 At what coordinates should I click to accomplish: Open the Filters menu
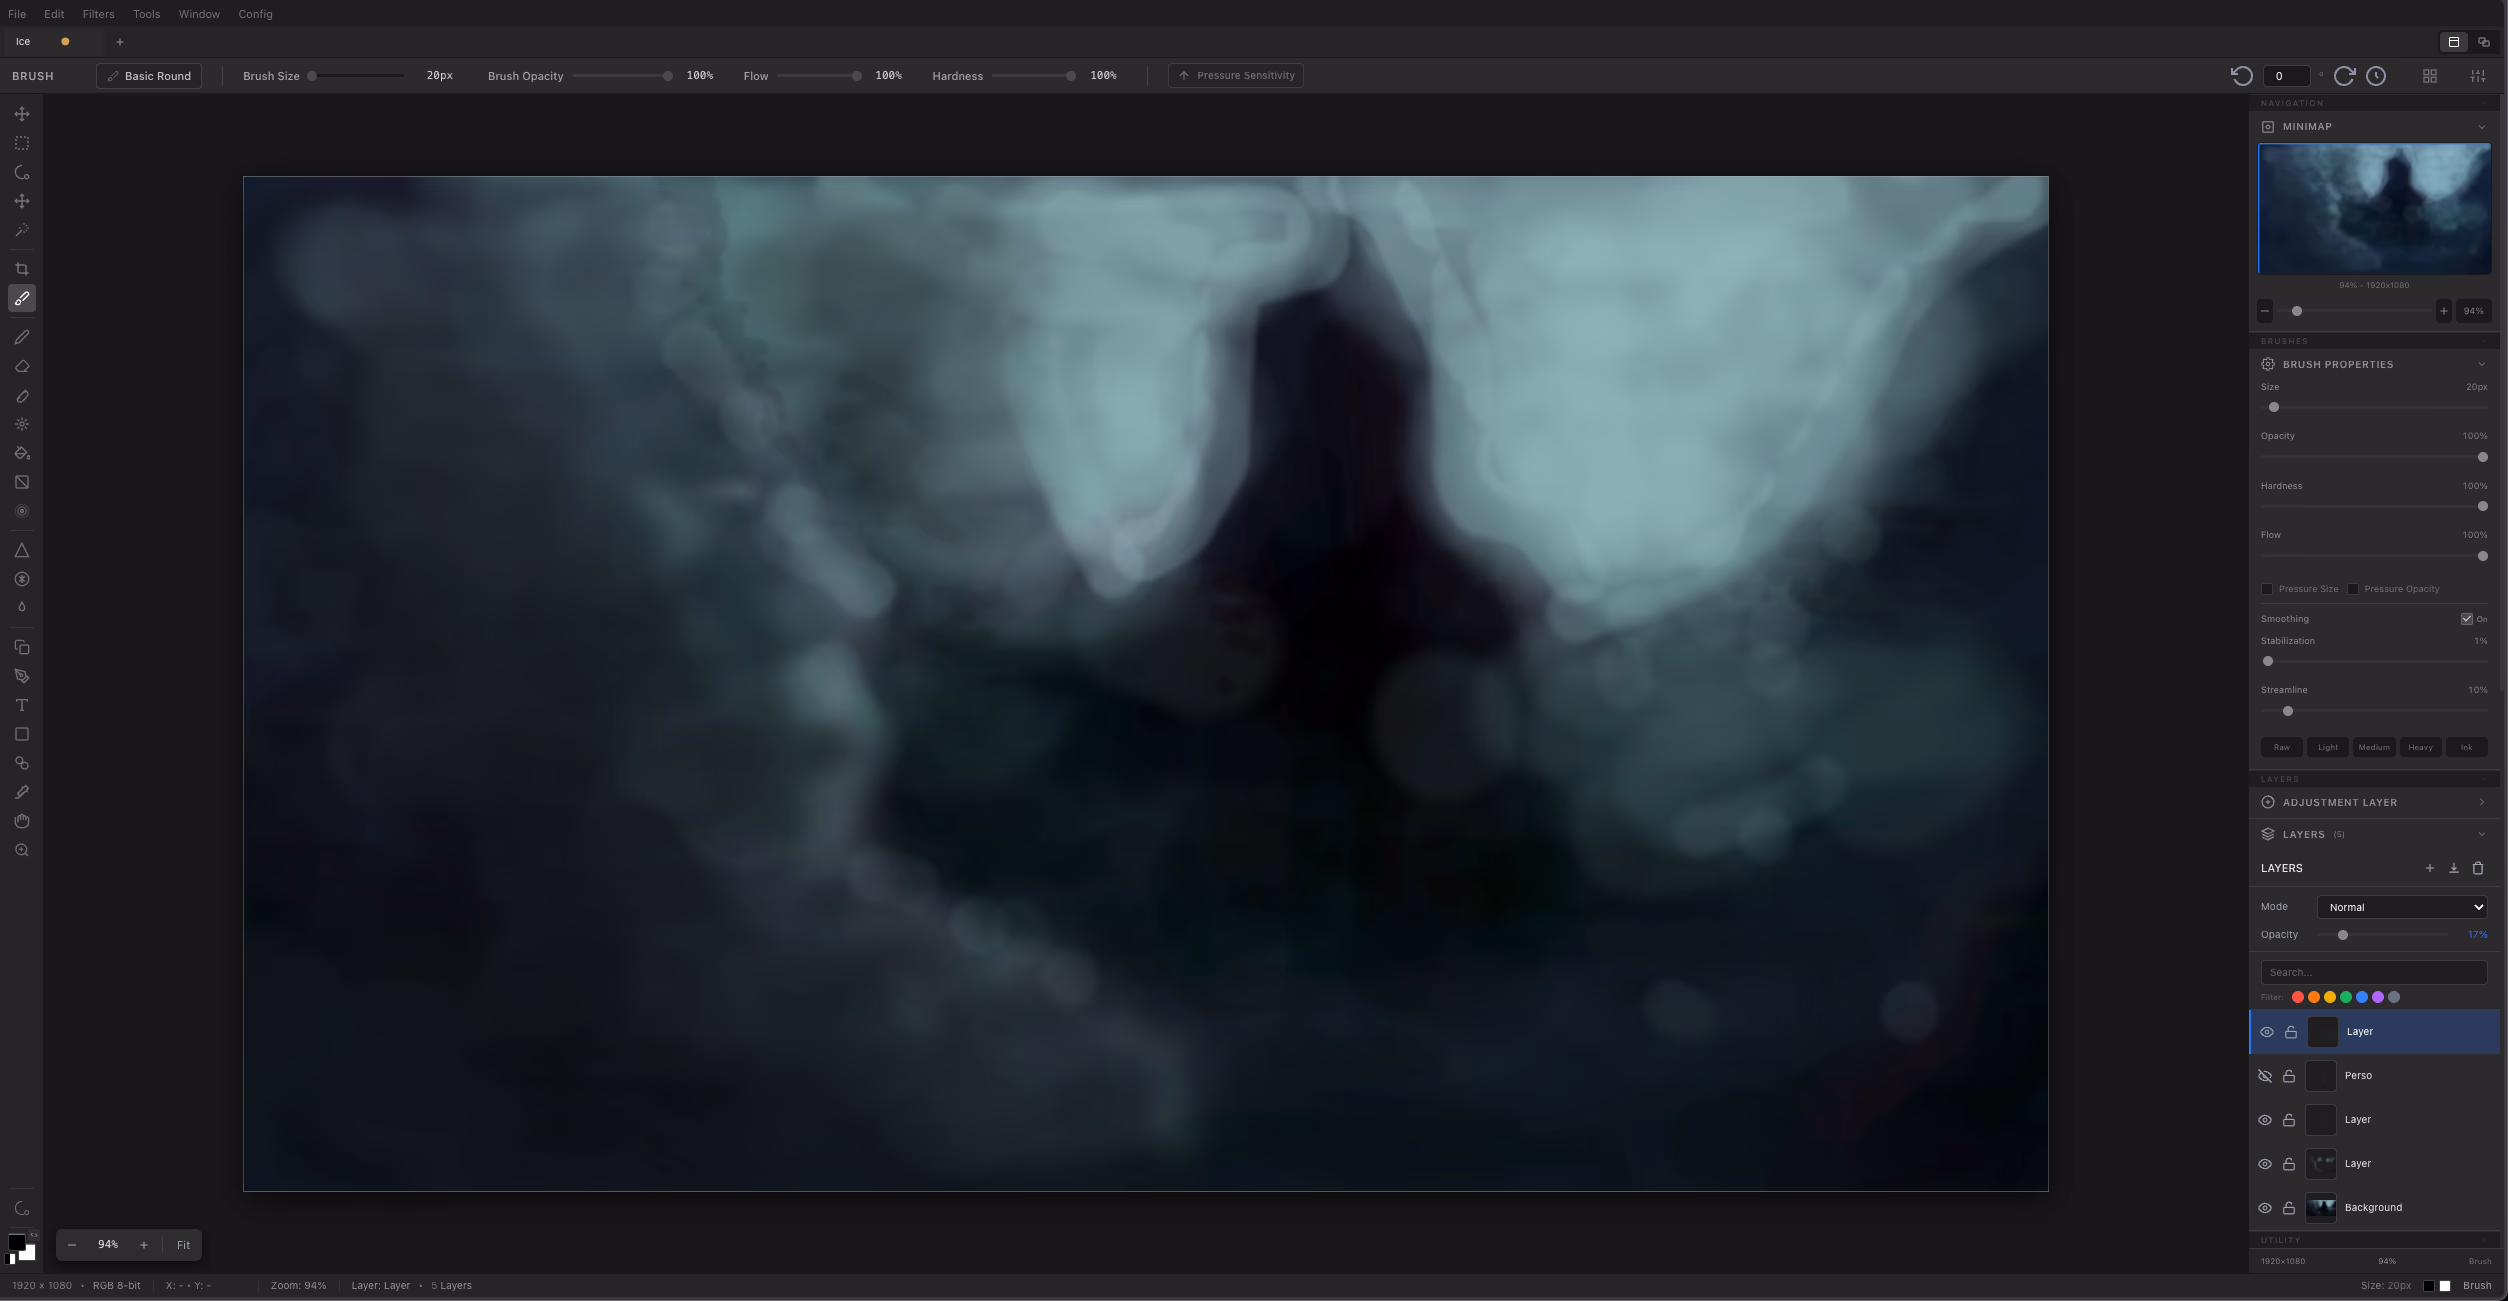click(98, 14)
